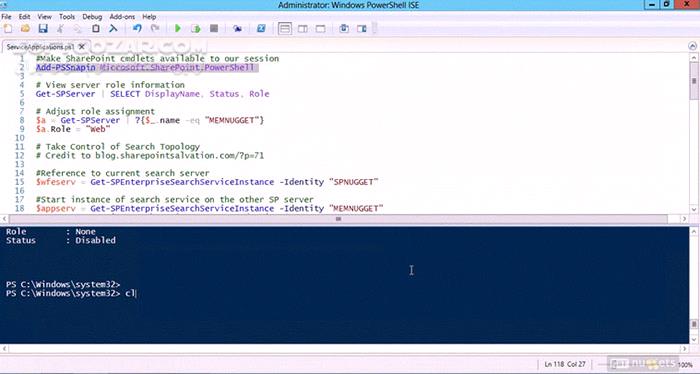Open the Help menu
The image size is (700, 374).
(x=149, y=17)
